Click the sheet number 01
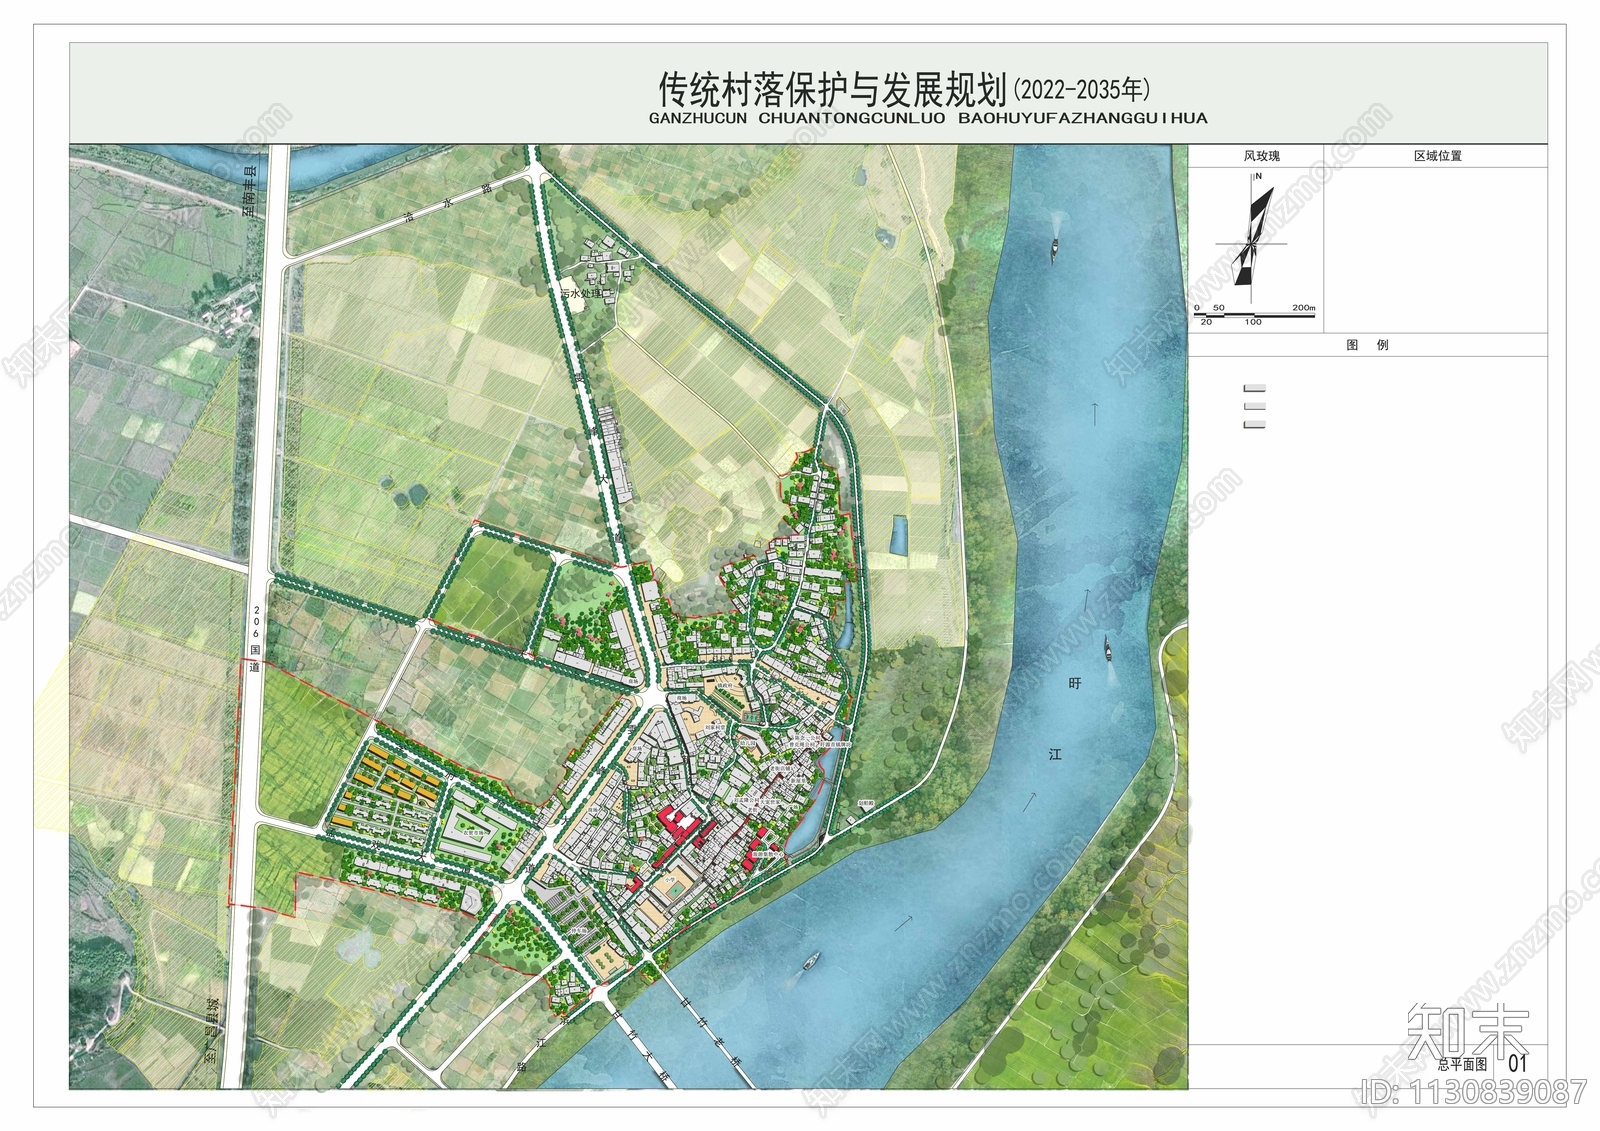The height and width of the screenshot is (1131, 1600). [1518, 1063]
